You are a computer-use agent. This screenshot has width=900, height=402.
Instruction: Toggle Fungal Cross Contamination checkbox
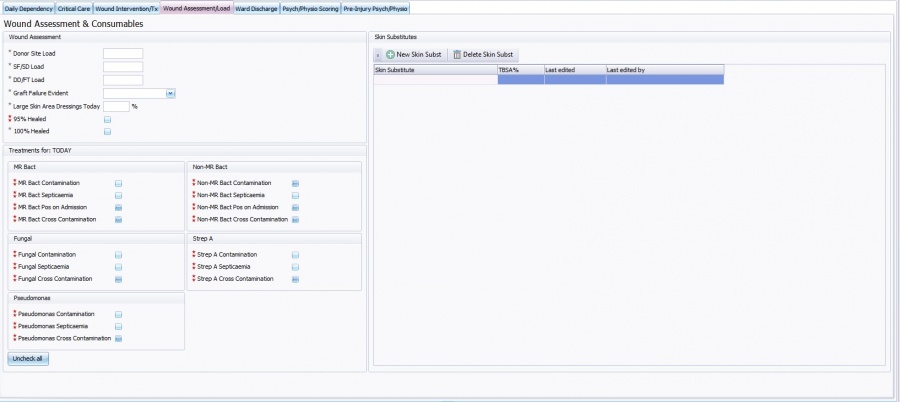(118, 279)
